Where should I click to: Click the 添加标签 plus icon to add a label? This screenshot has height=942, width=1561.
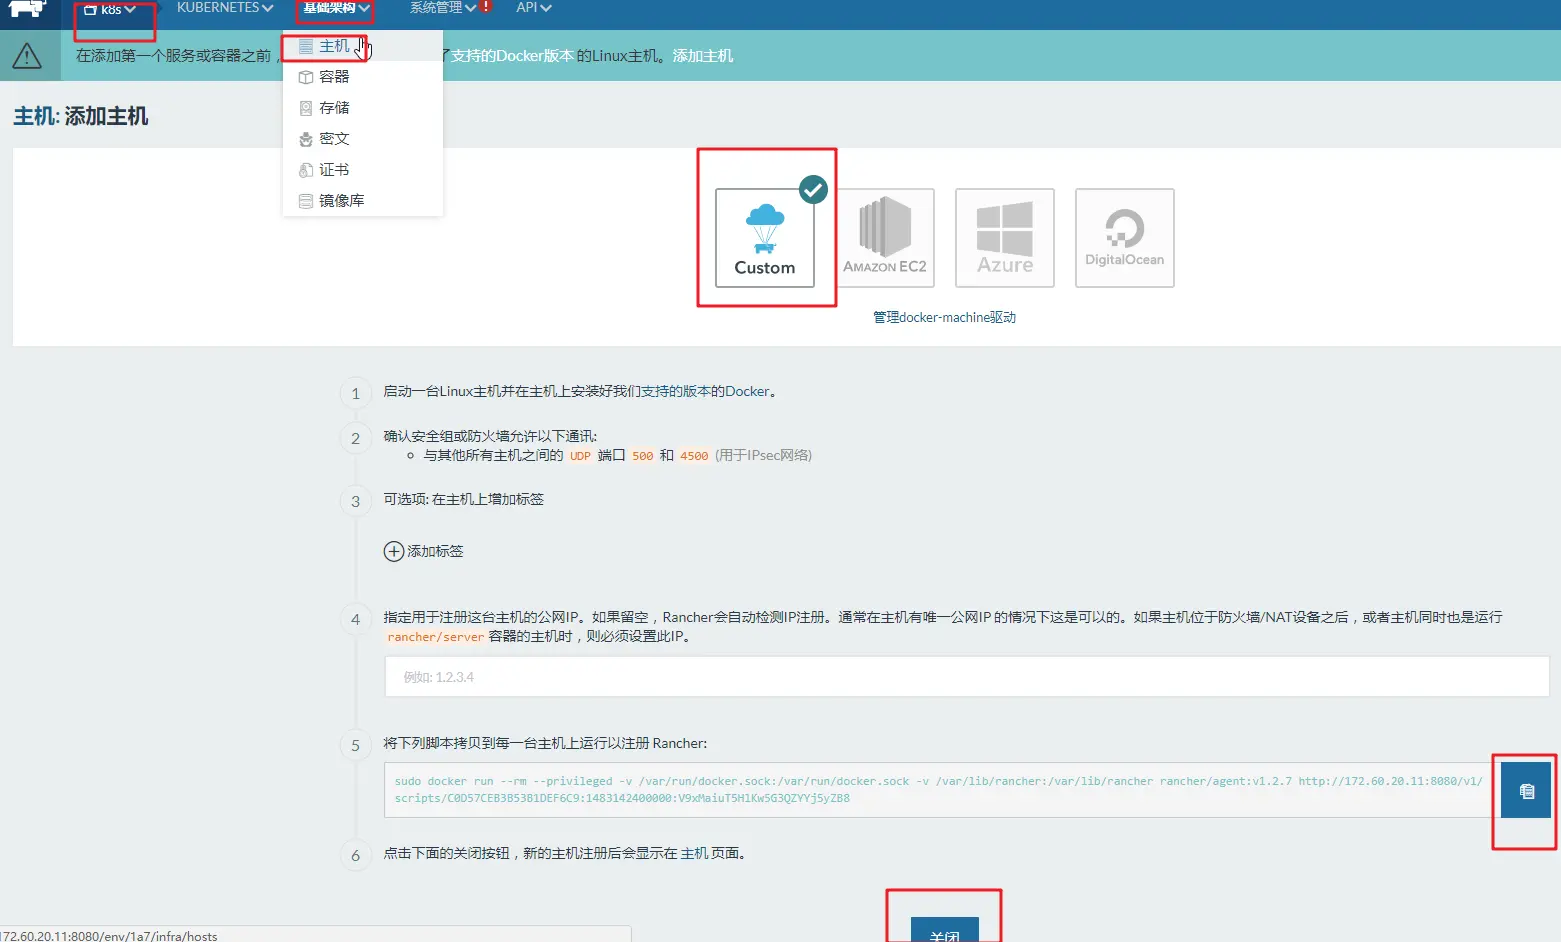point(393,551)
